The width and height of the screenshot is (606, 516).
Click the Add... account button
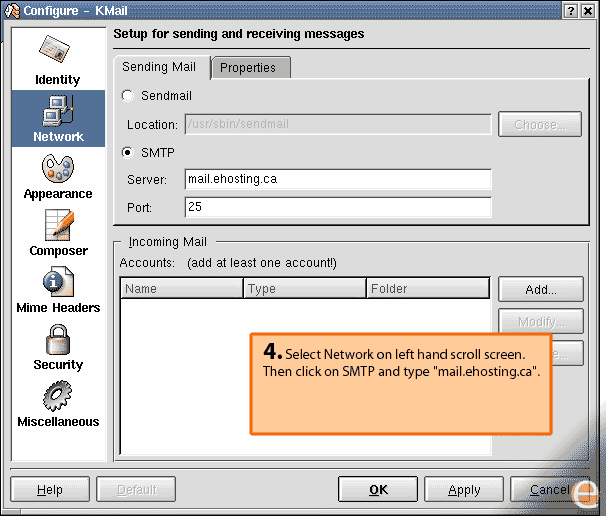tap(540, 289)
